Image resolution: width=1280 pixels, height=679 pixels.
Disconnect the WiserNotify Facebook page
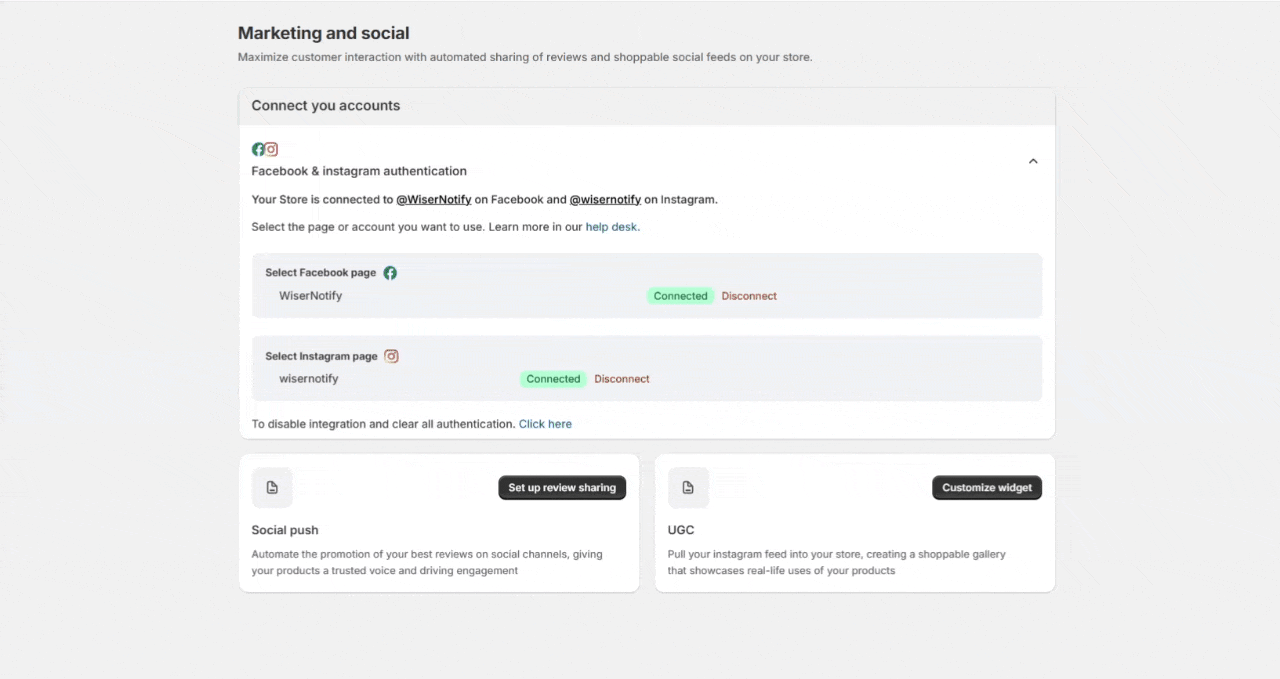point(749,296)
